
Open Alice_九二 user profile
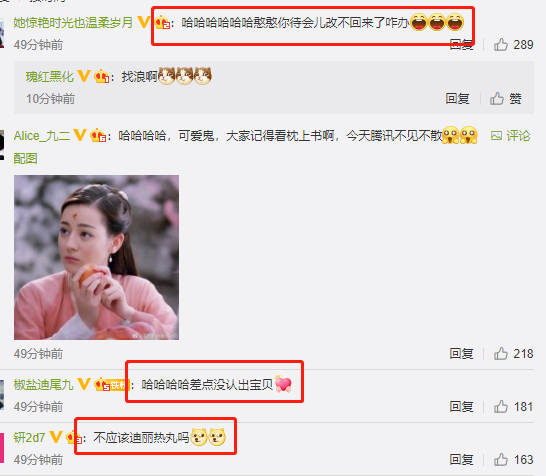point(42,136)
